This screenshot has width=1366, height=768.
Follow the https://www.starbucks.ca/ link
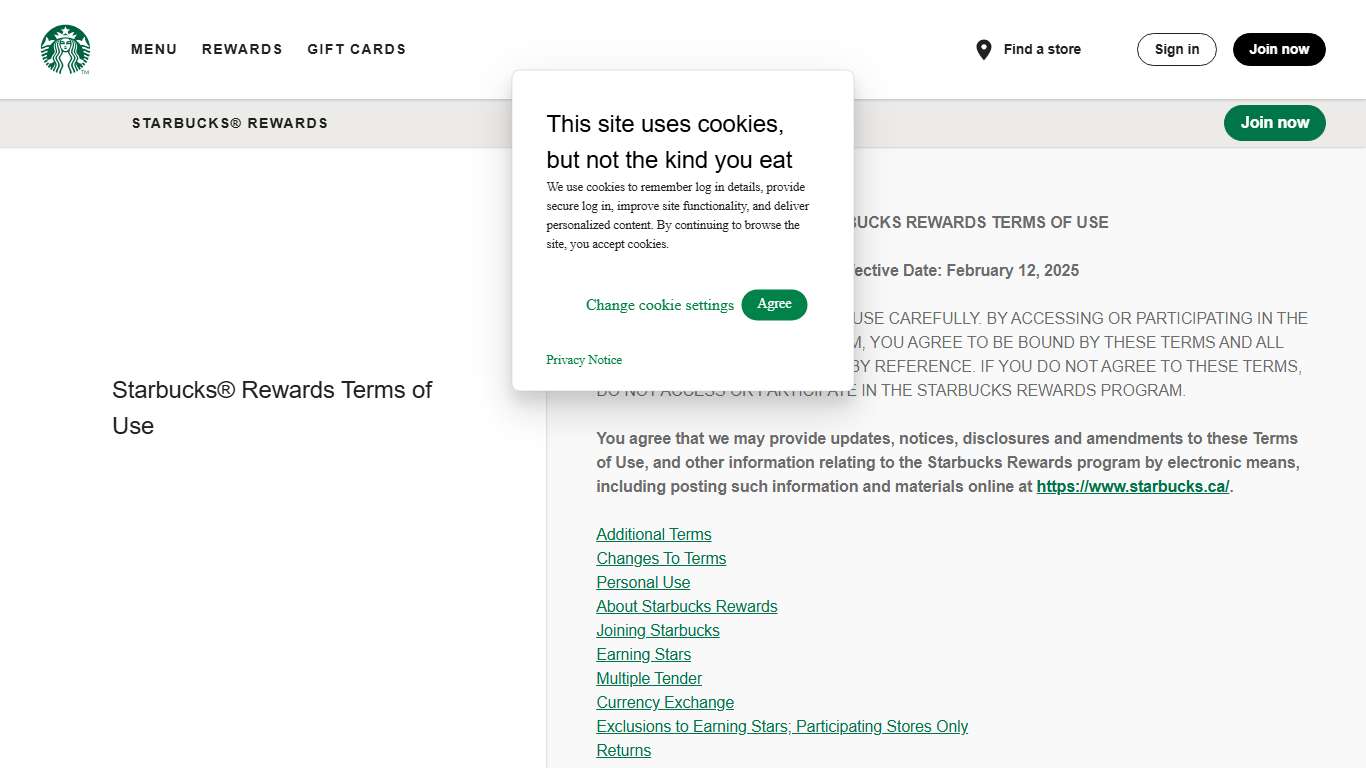point(1132,486)
